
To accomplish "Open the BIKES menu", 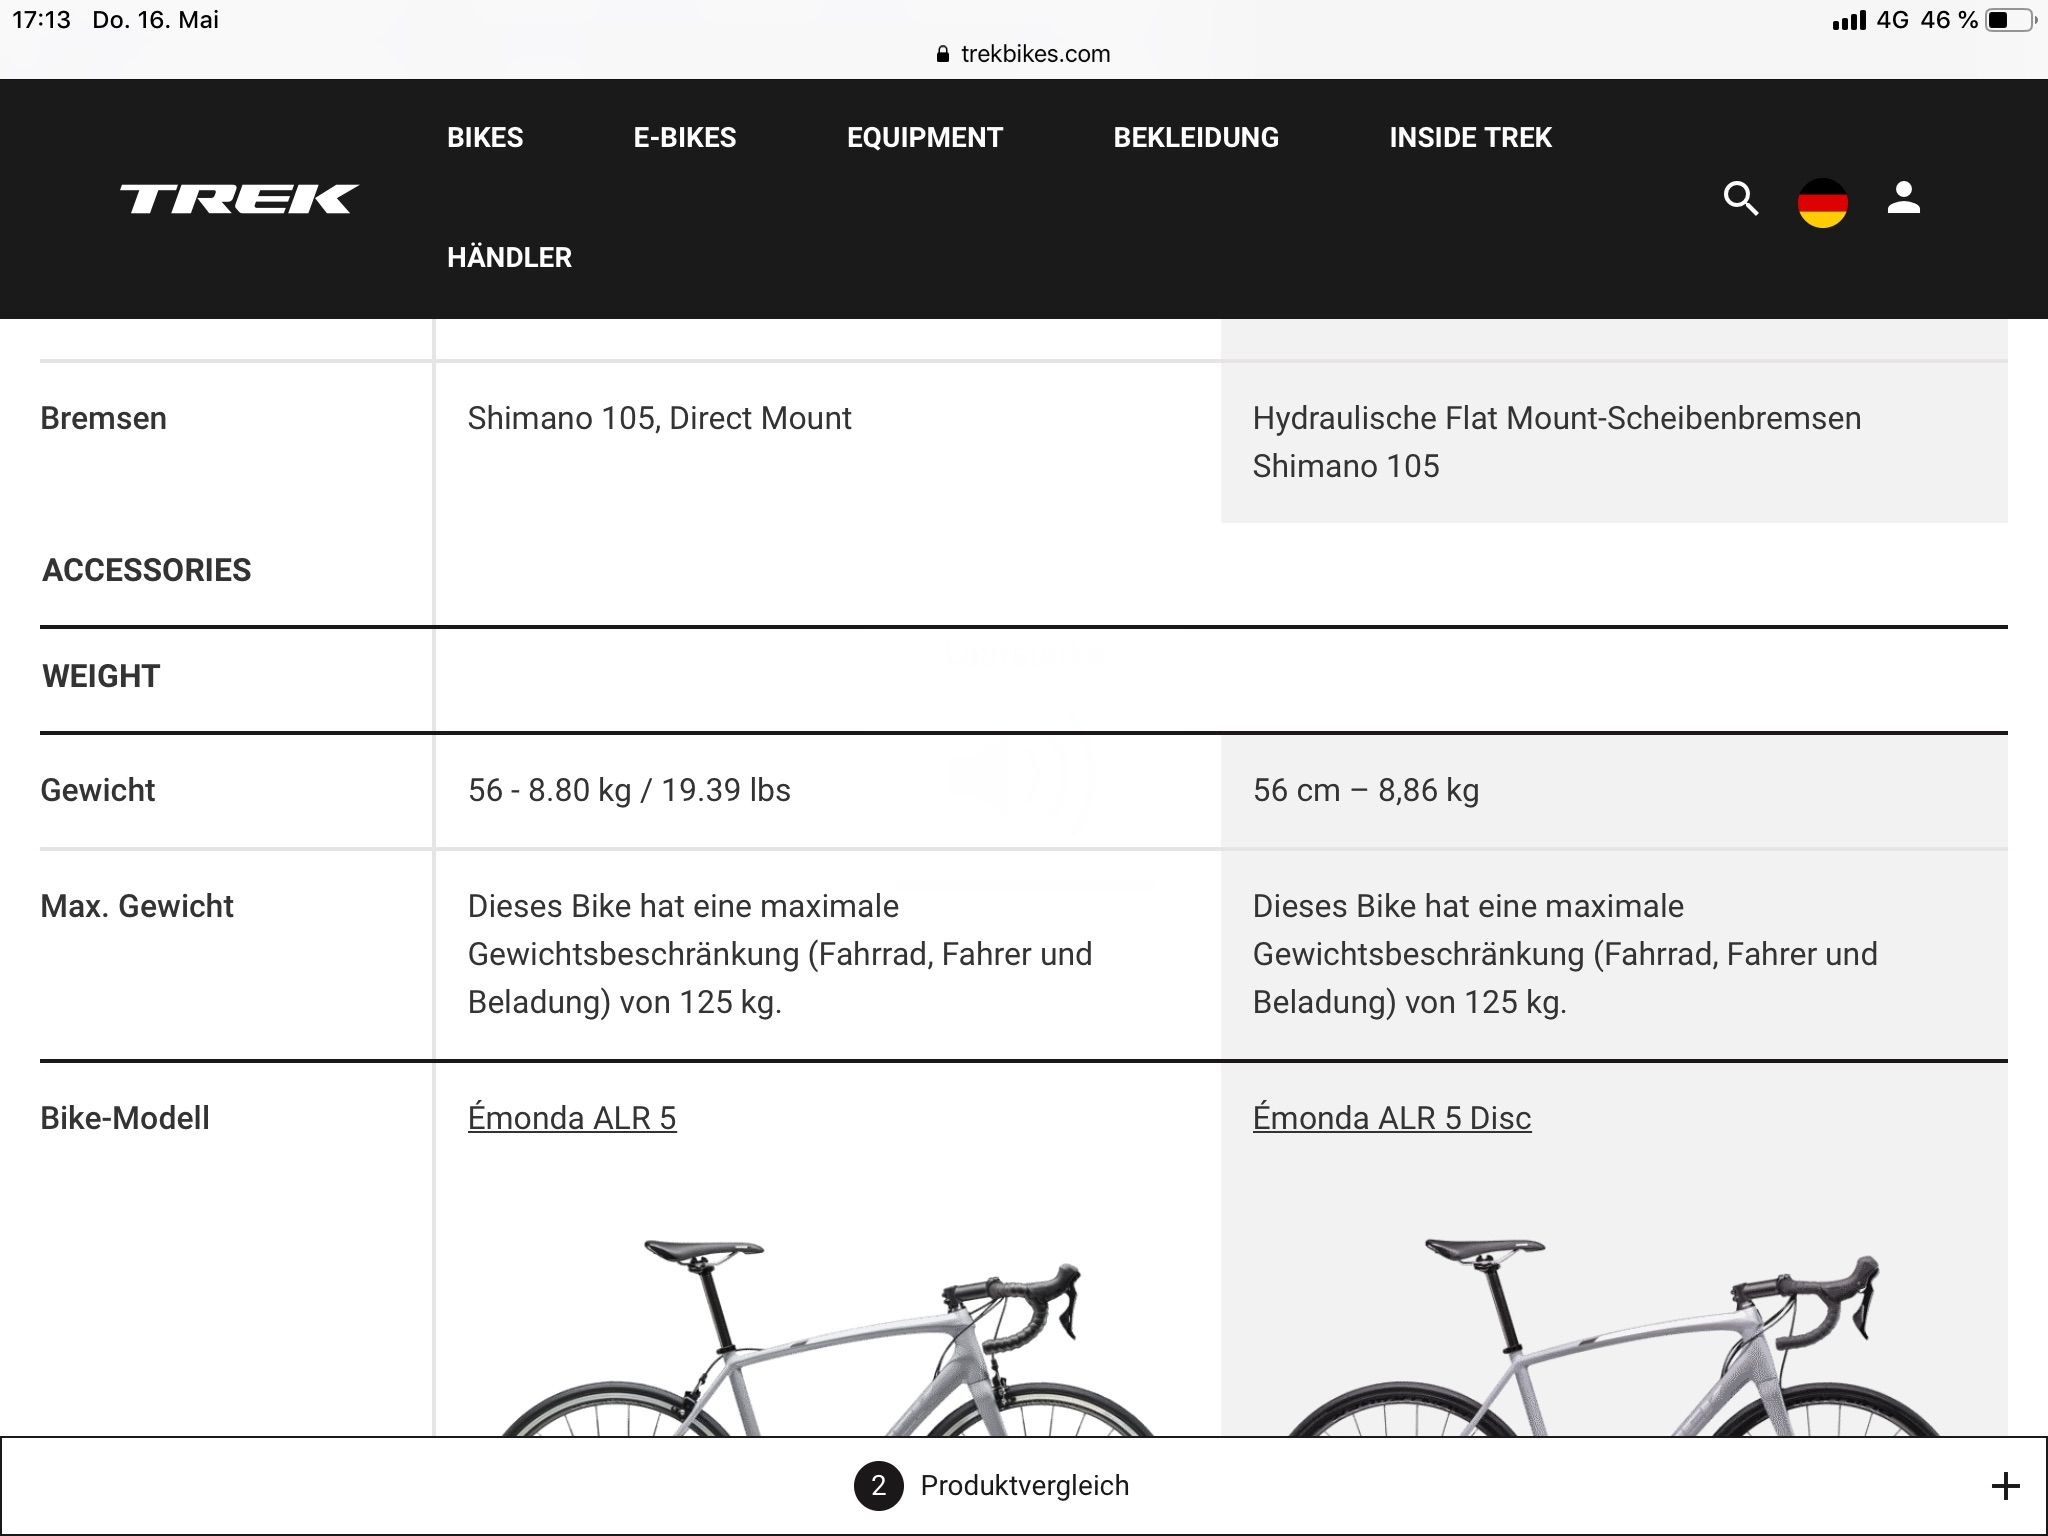I will pyautogui.click(x=485, y=138).
